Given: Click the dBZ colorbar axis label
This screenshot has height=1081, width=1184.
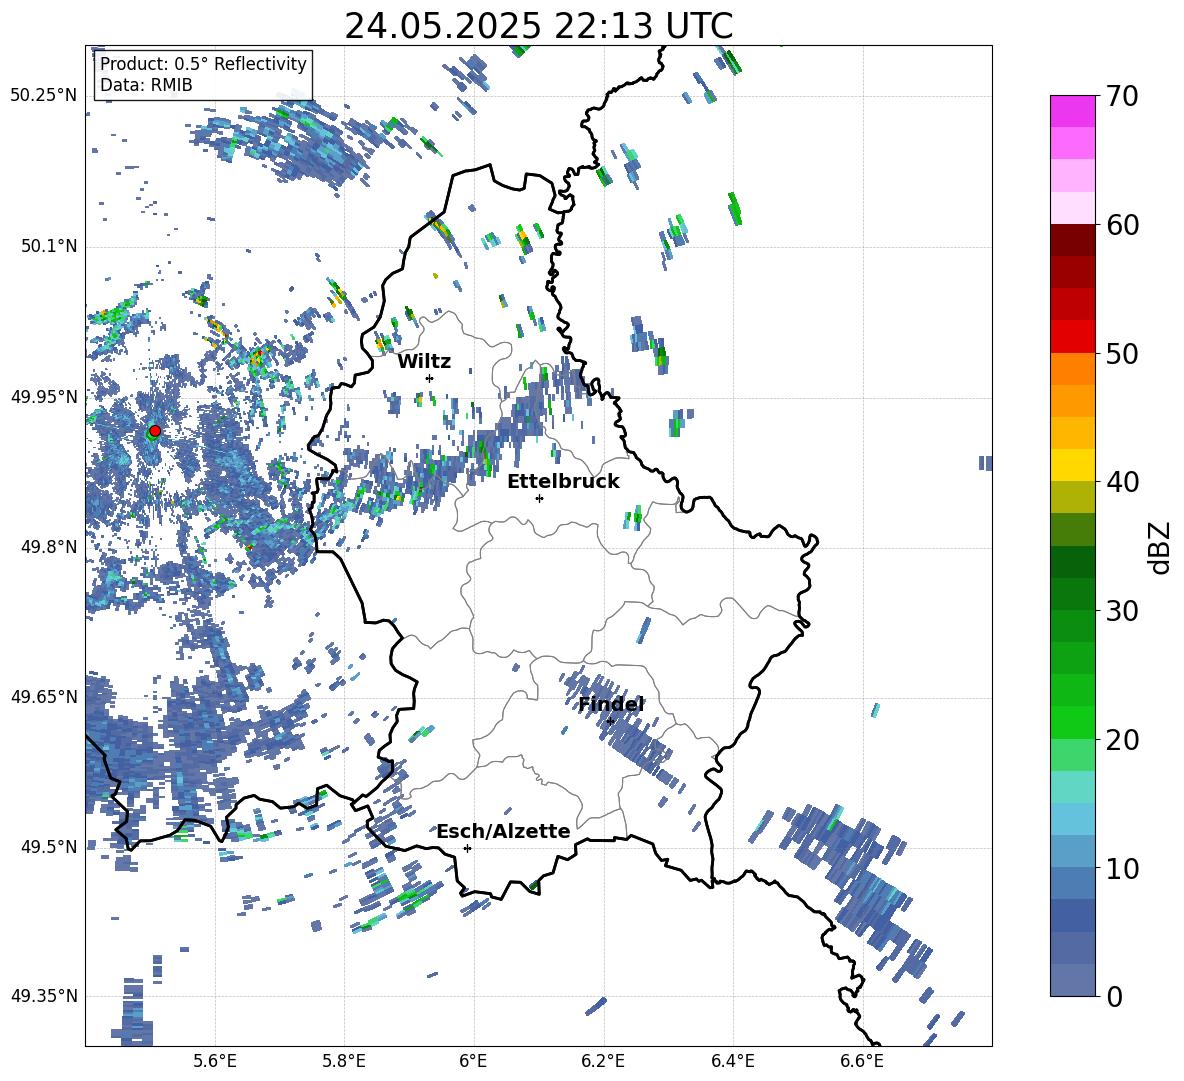Looking at the screenshot, I should 1161,547.
